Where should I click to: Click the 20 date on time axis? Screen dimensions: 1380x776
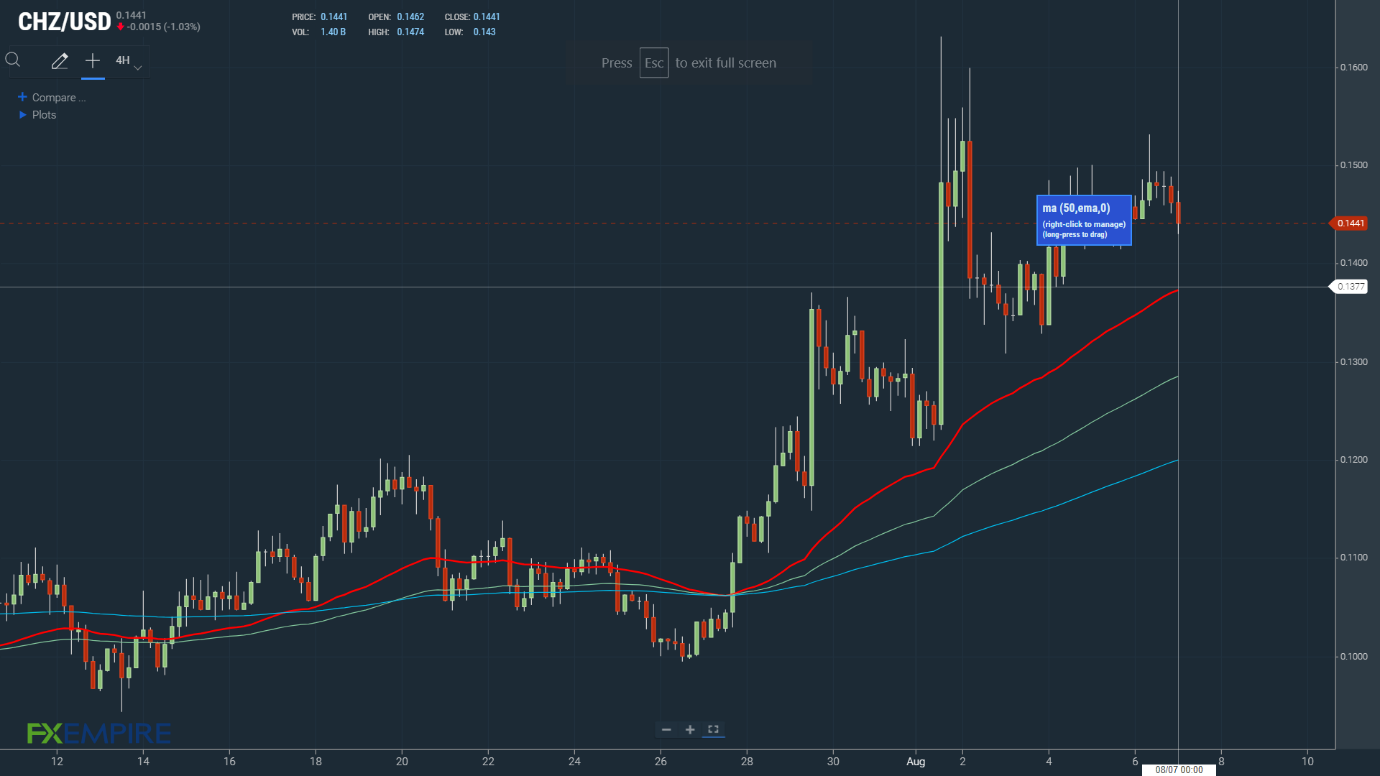(x=402, y=761)
